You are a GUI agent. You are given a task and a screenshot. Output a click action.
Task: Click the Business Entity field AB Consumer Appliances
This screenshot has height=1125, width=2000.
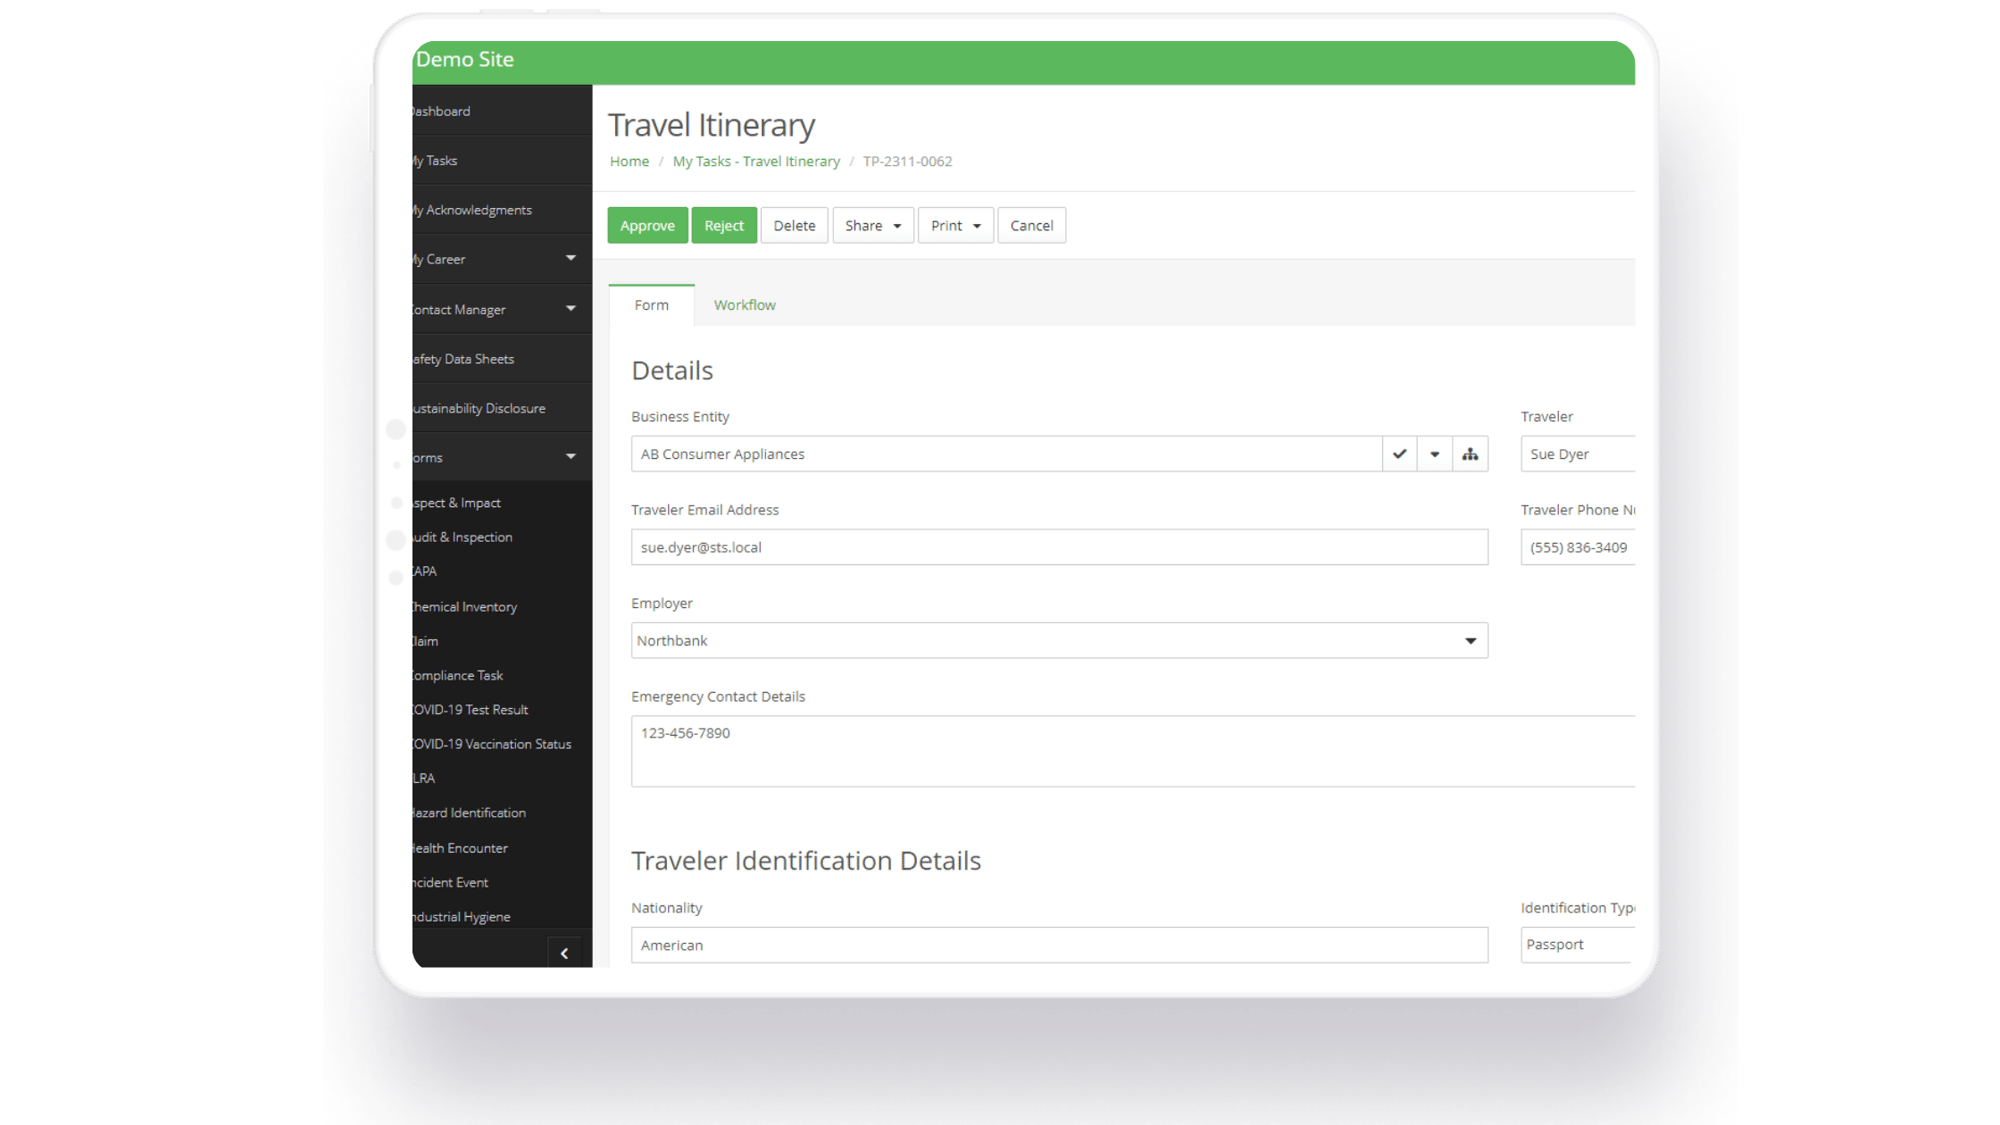pos(1006,454)
